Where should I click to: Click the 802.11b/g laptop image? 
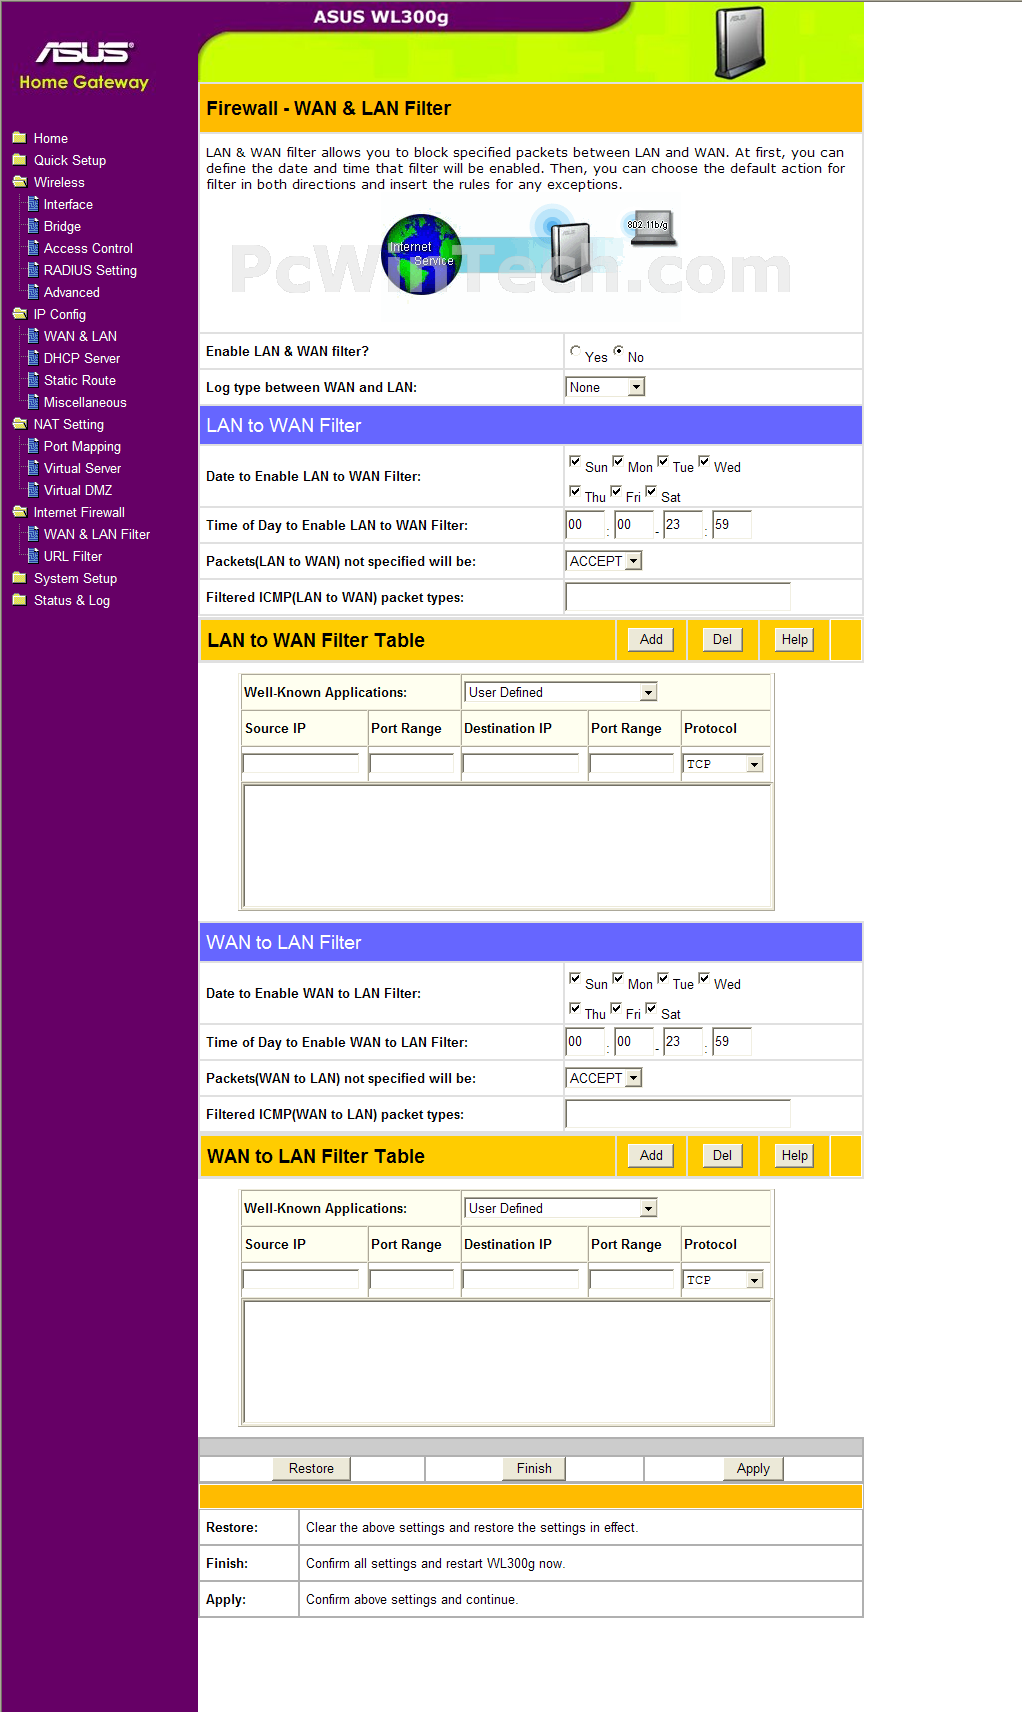coord(650,228)
